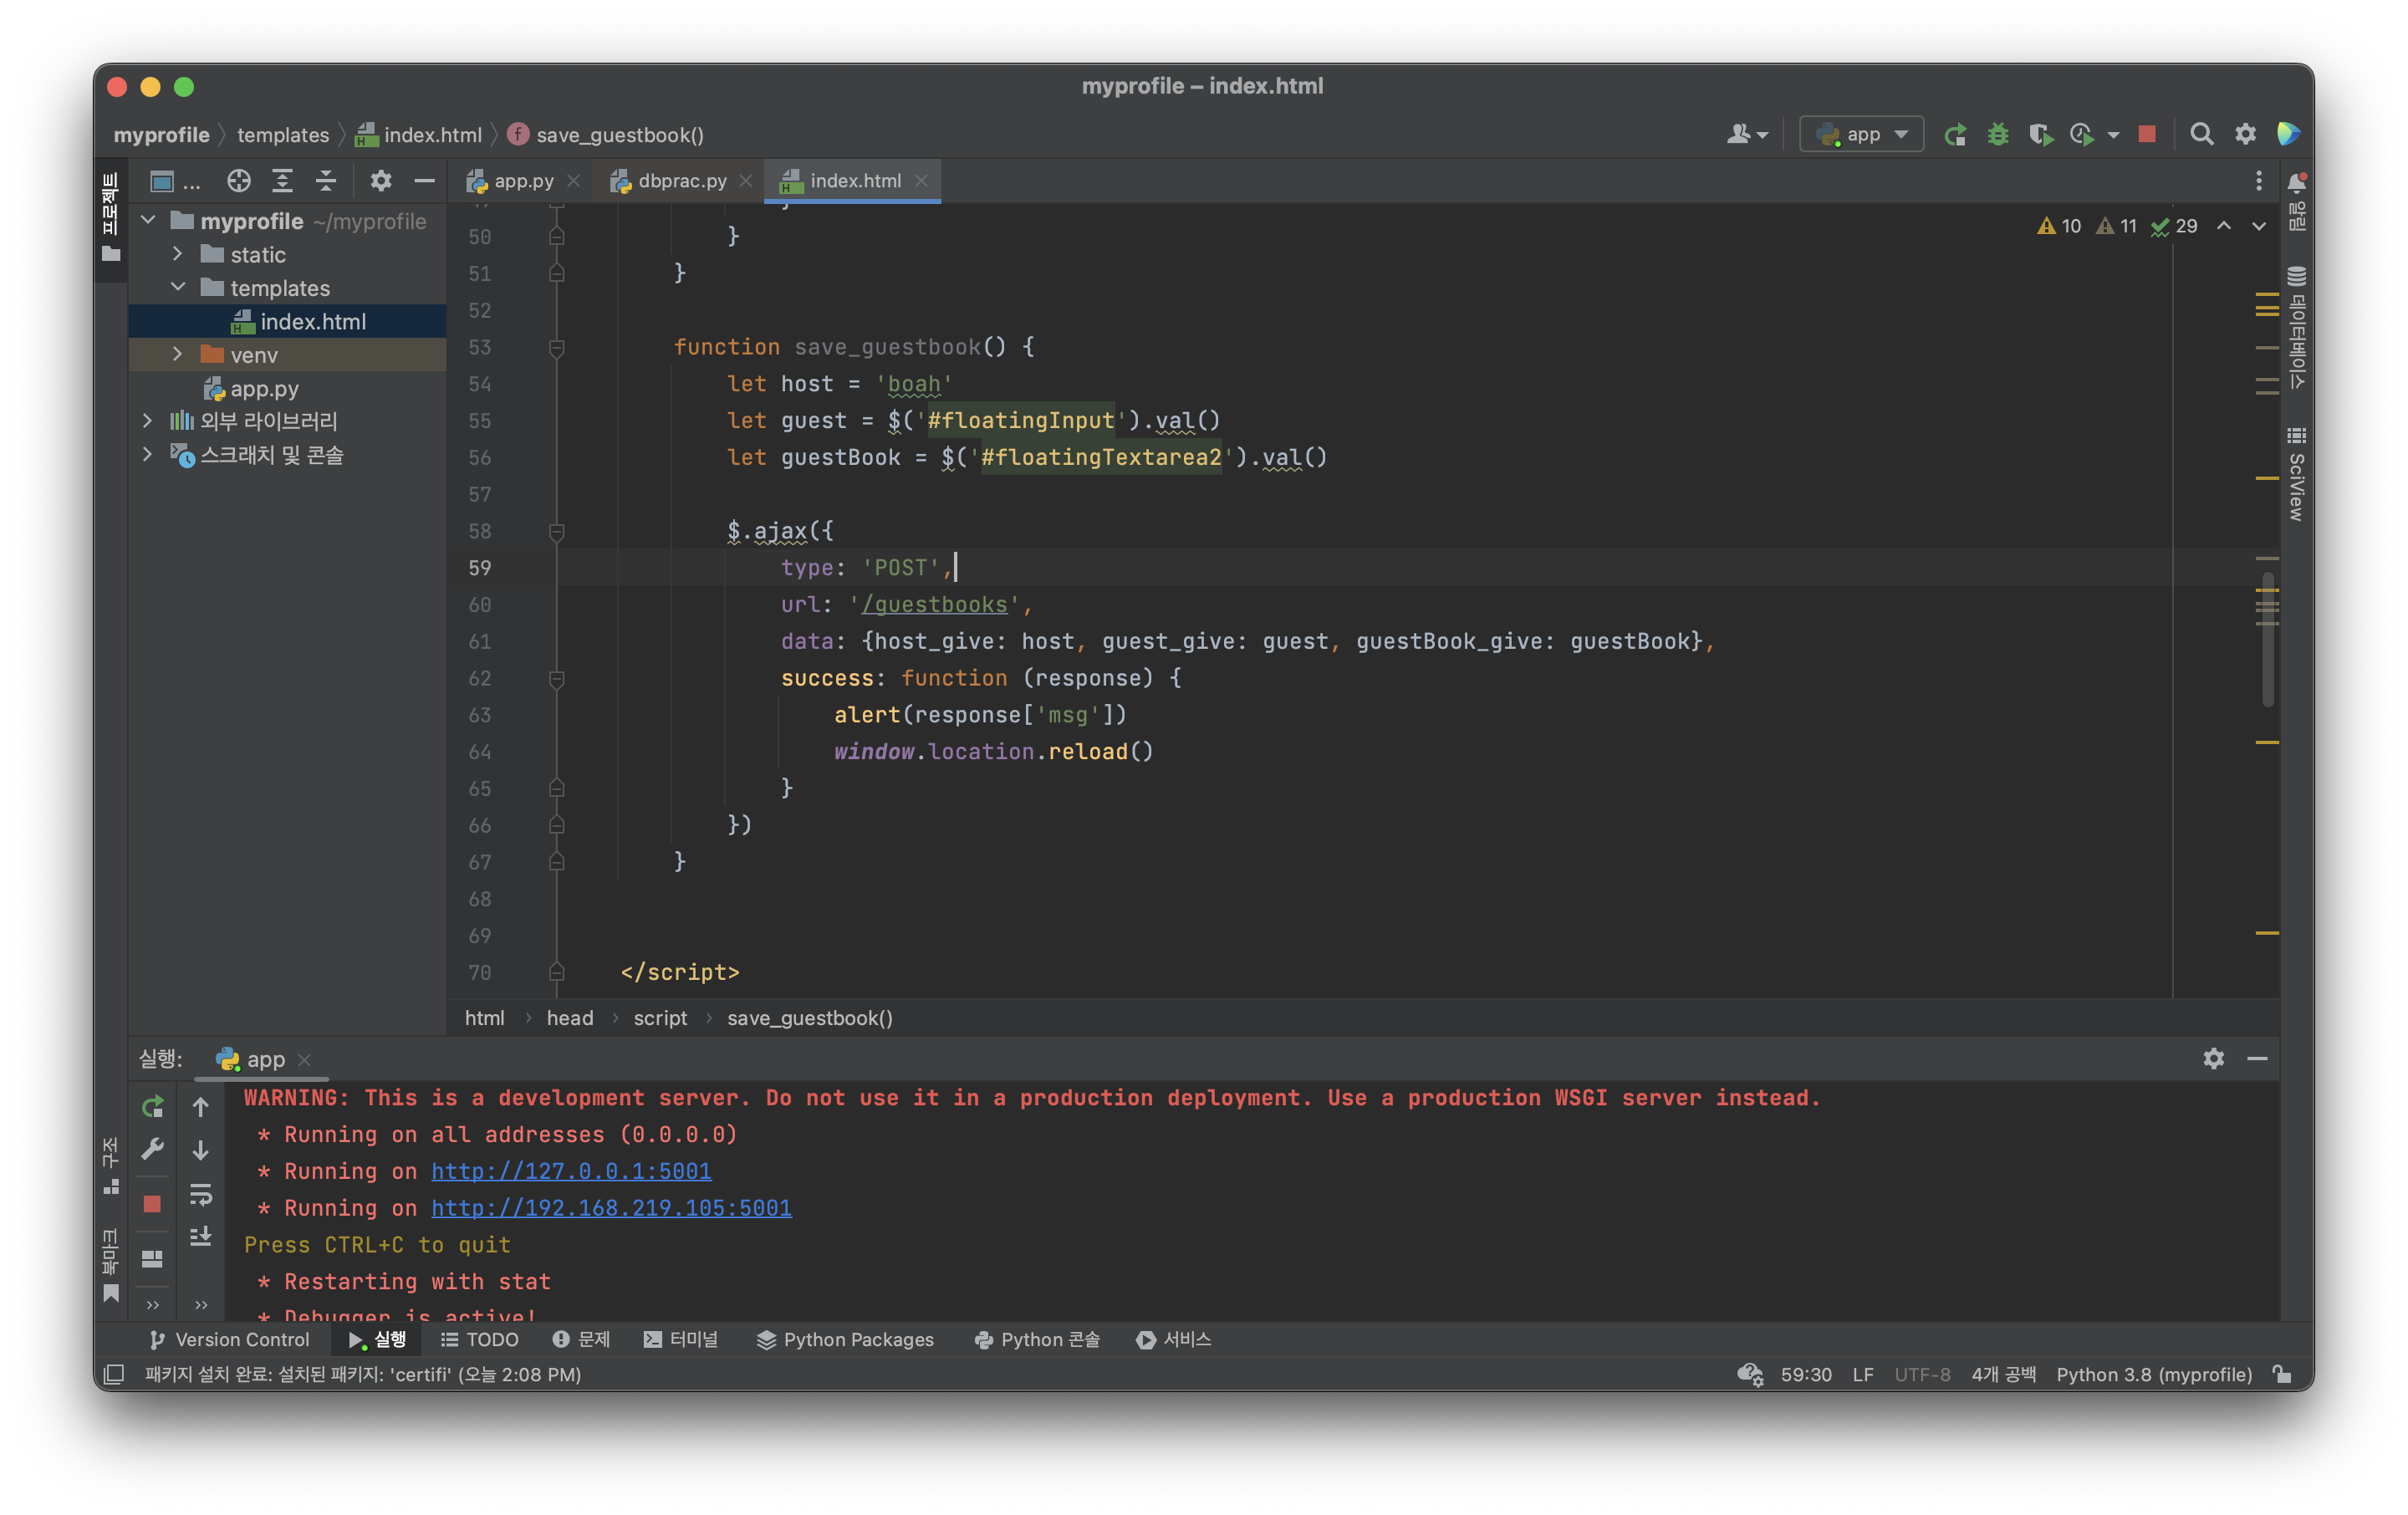Rerun app from the run panel
The height and width of the screenshot is (1515, 2408).
(x=153, y=1107)
